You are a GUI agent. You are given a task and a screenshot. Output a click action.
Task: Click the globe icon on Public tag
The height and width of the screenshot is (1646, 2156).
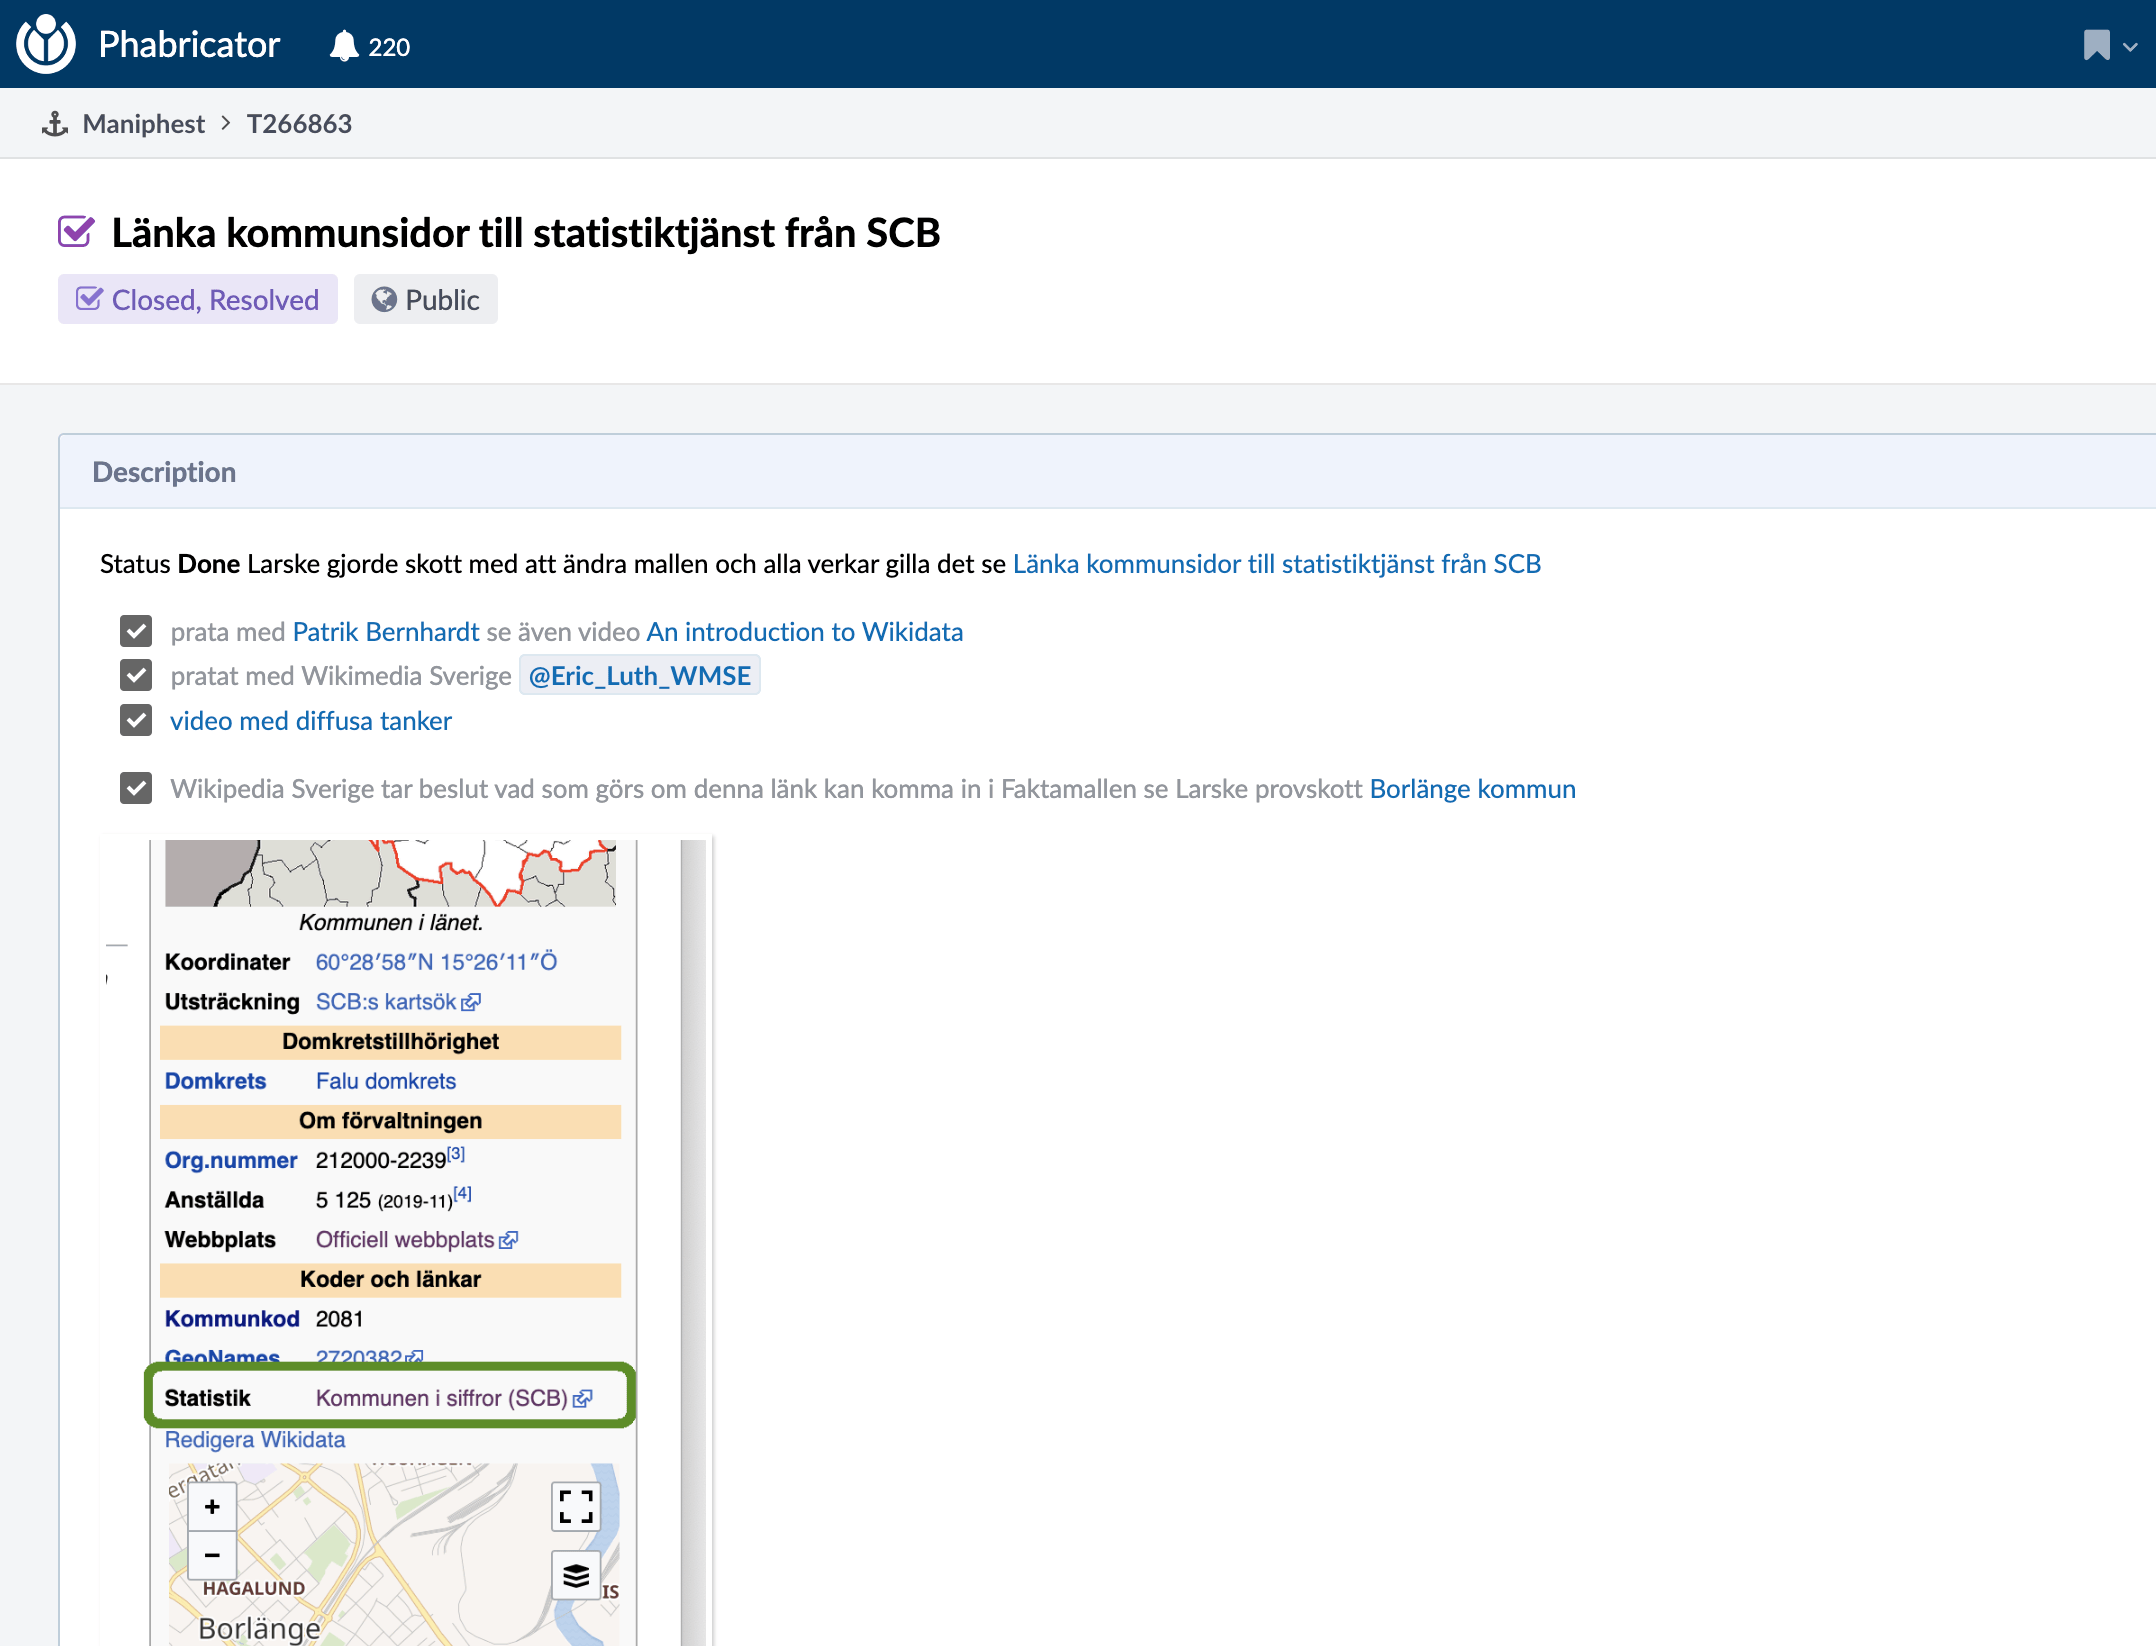point(384,300)
